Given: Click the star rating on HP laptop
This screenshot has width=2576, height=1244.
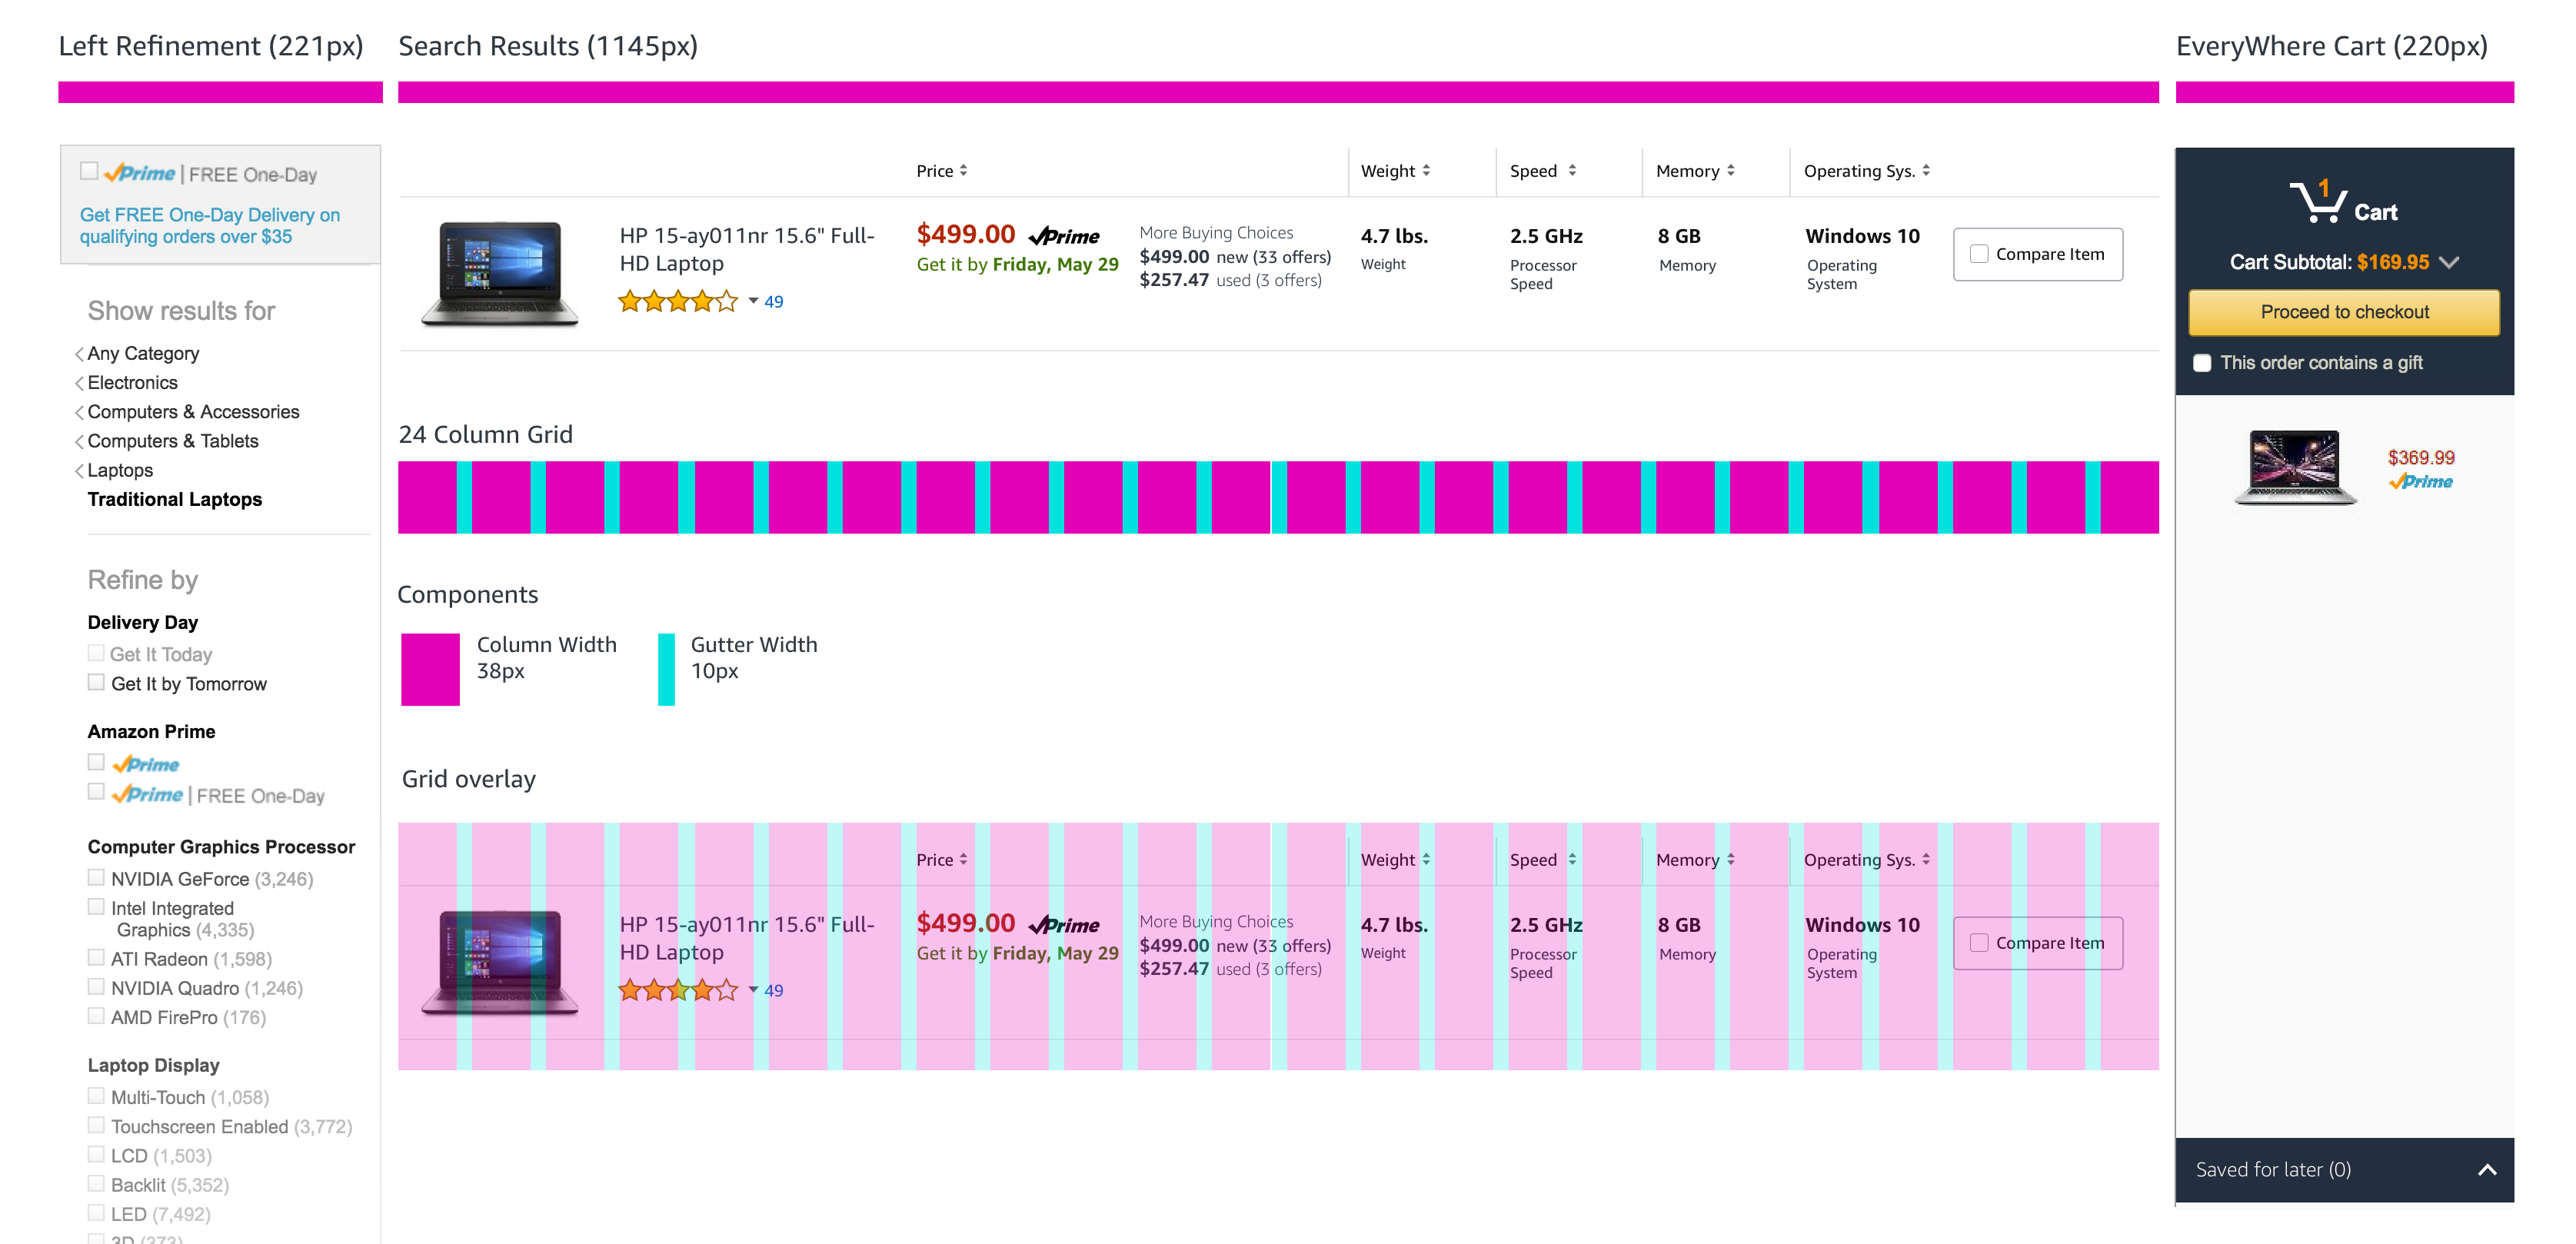Looking at the screenshot, I should [677, 301].
